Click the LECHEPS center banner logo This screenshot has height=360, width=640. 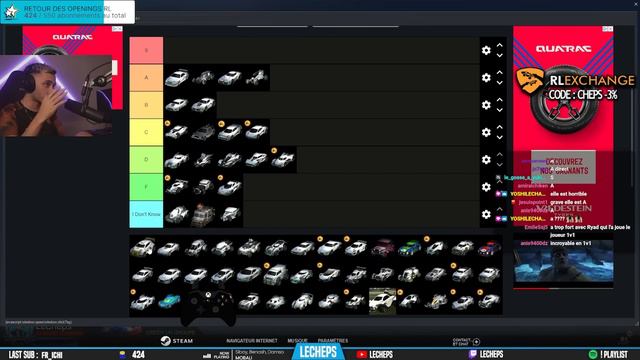click(x=318, y=352)
